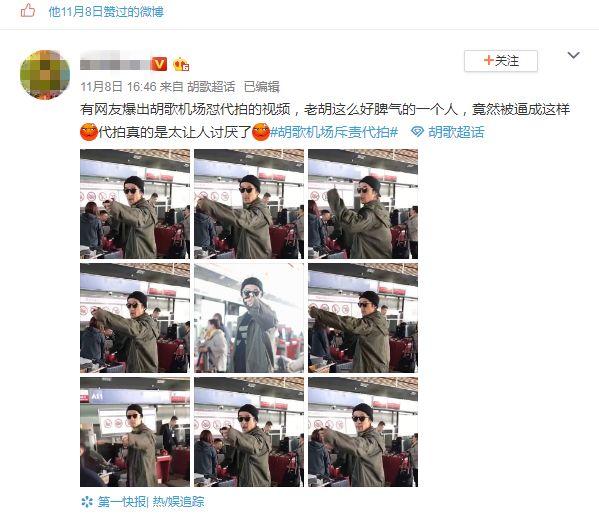
Task: Open the post options chevron menu
Action: (x=573, y=55)
